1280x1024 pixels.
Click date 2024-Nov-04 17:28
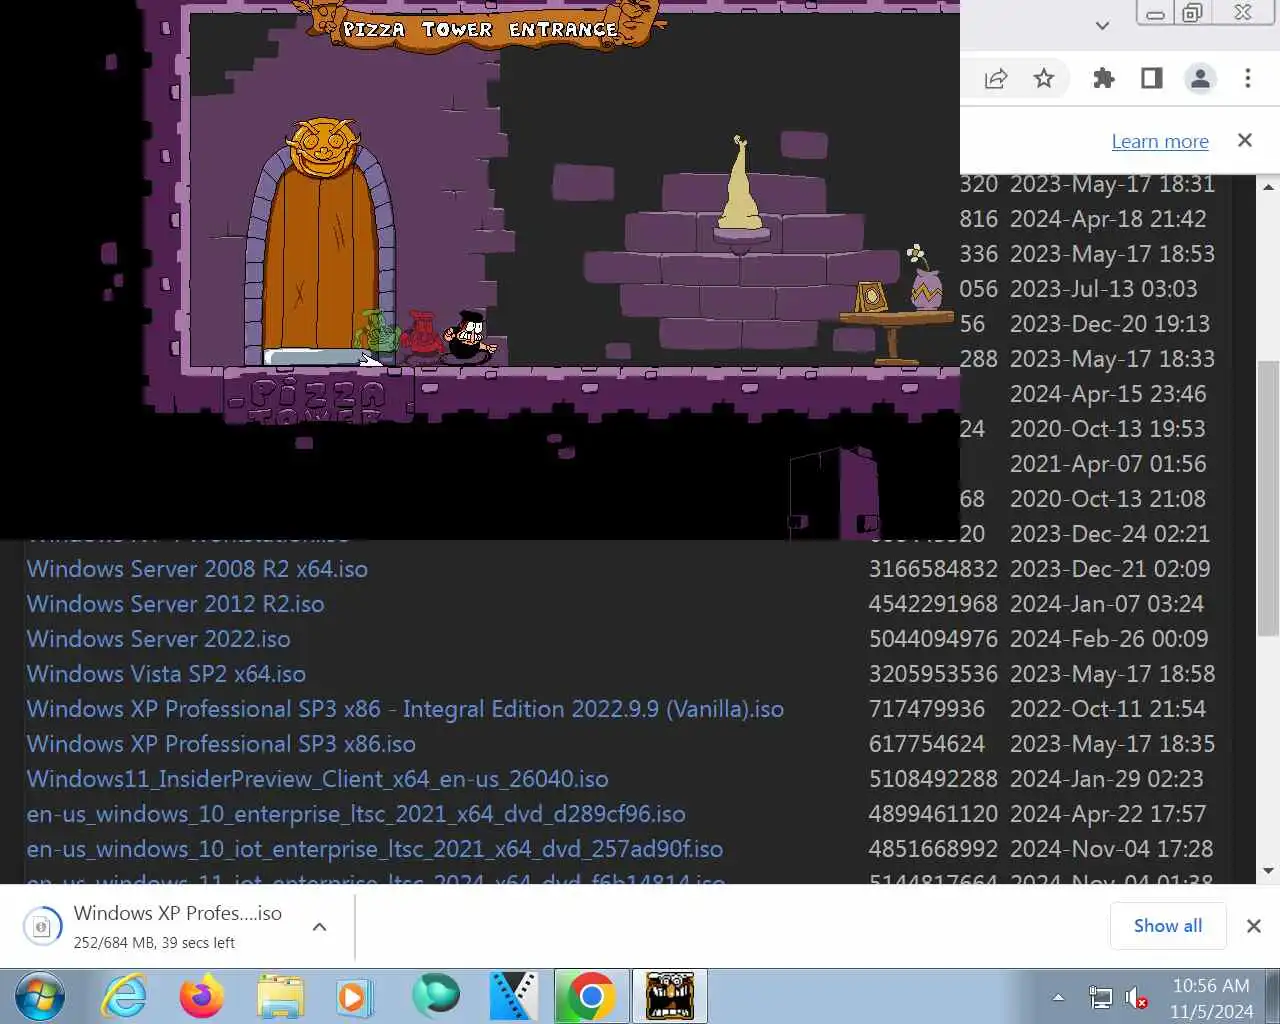[x=1111, y=849]
